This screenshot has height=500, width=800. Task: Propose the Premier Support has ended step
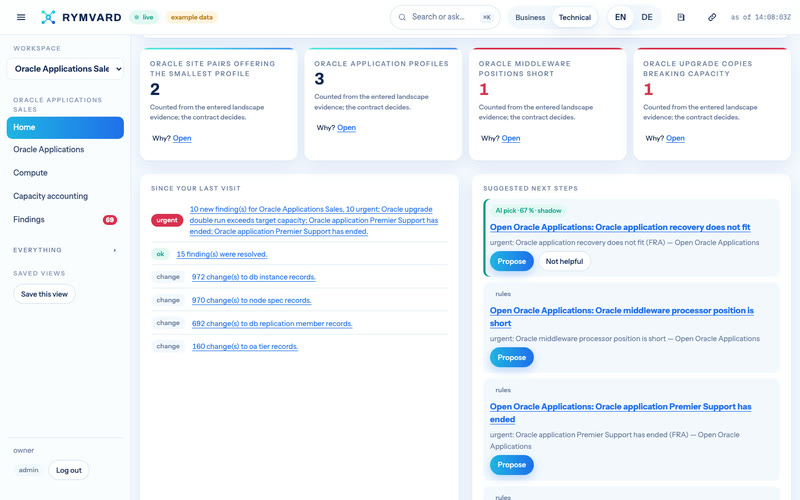click(x=512, y=465)
